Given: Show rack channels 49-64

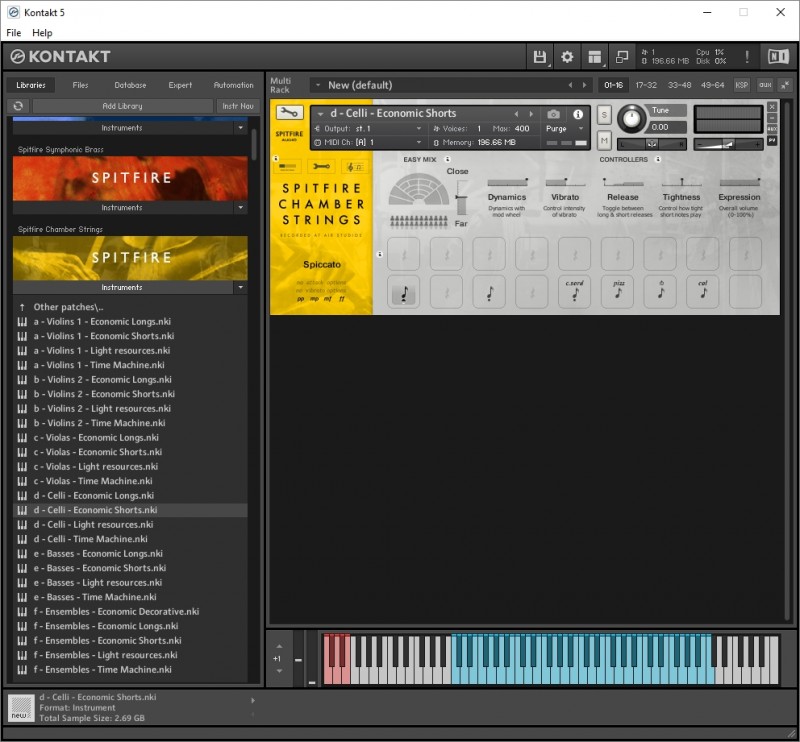Looking at the screenshot, I should 713,85.
